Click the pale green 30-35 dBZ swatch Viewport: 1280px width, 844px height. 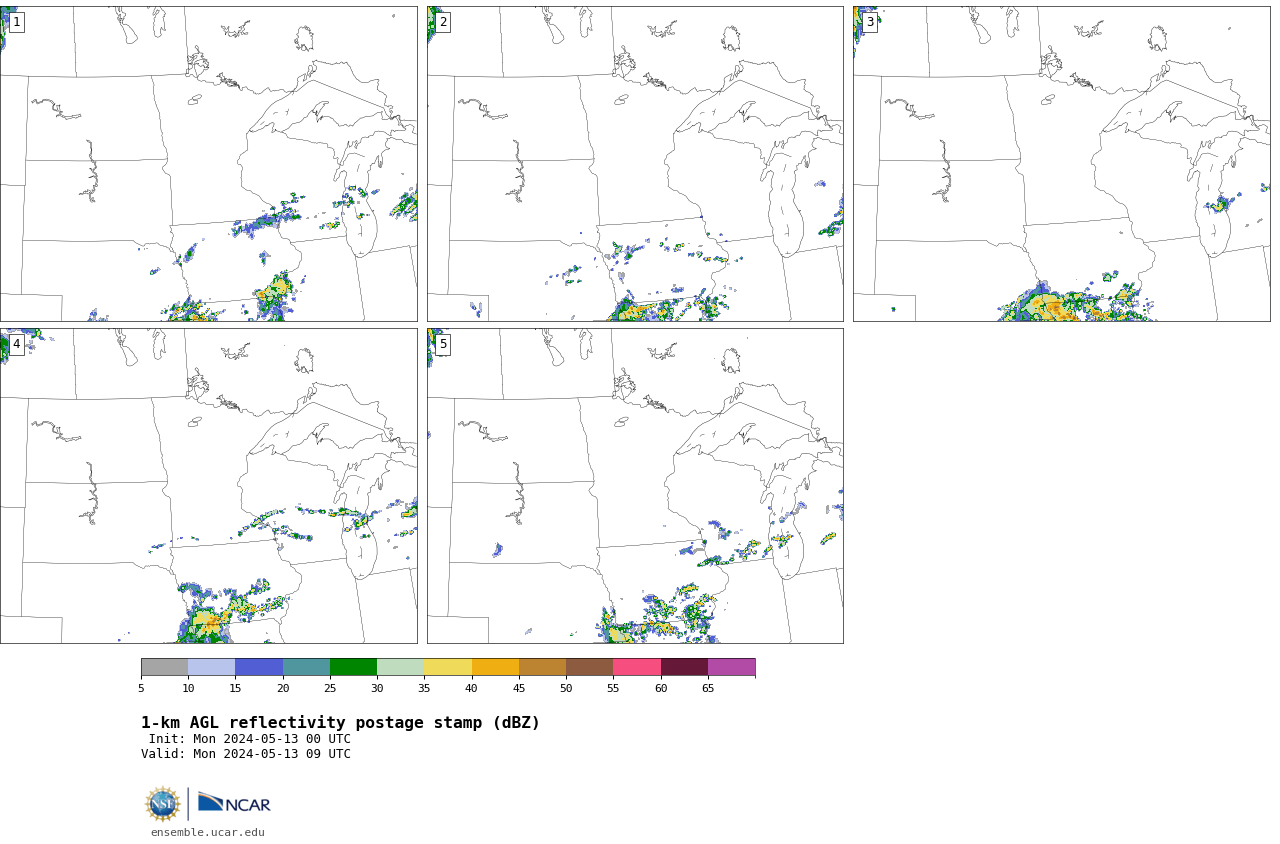[x=400, y=667]
